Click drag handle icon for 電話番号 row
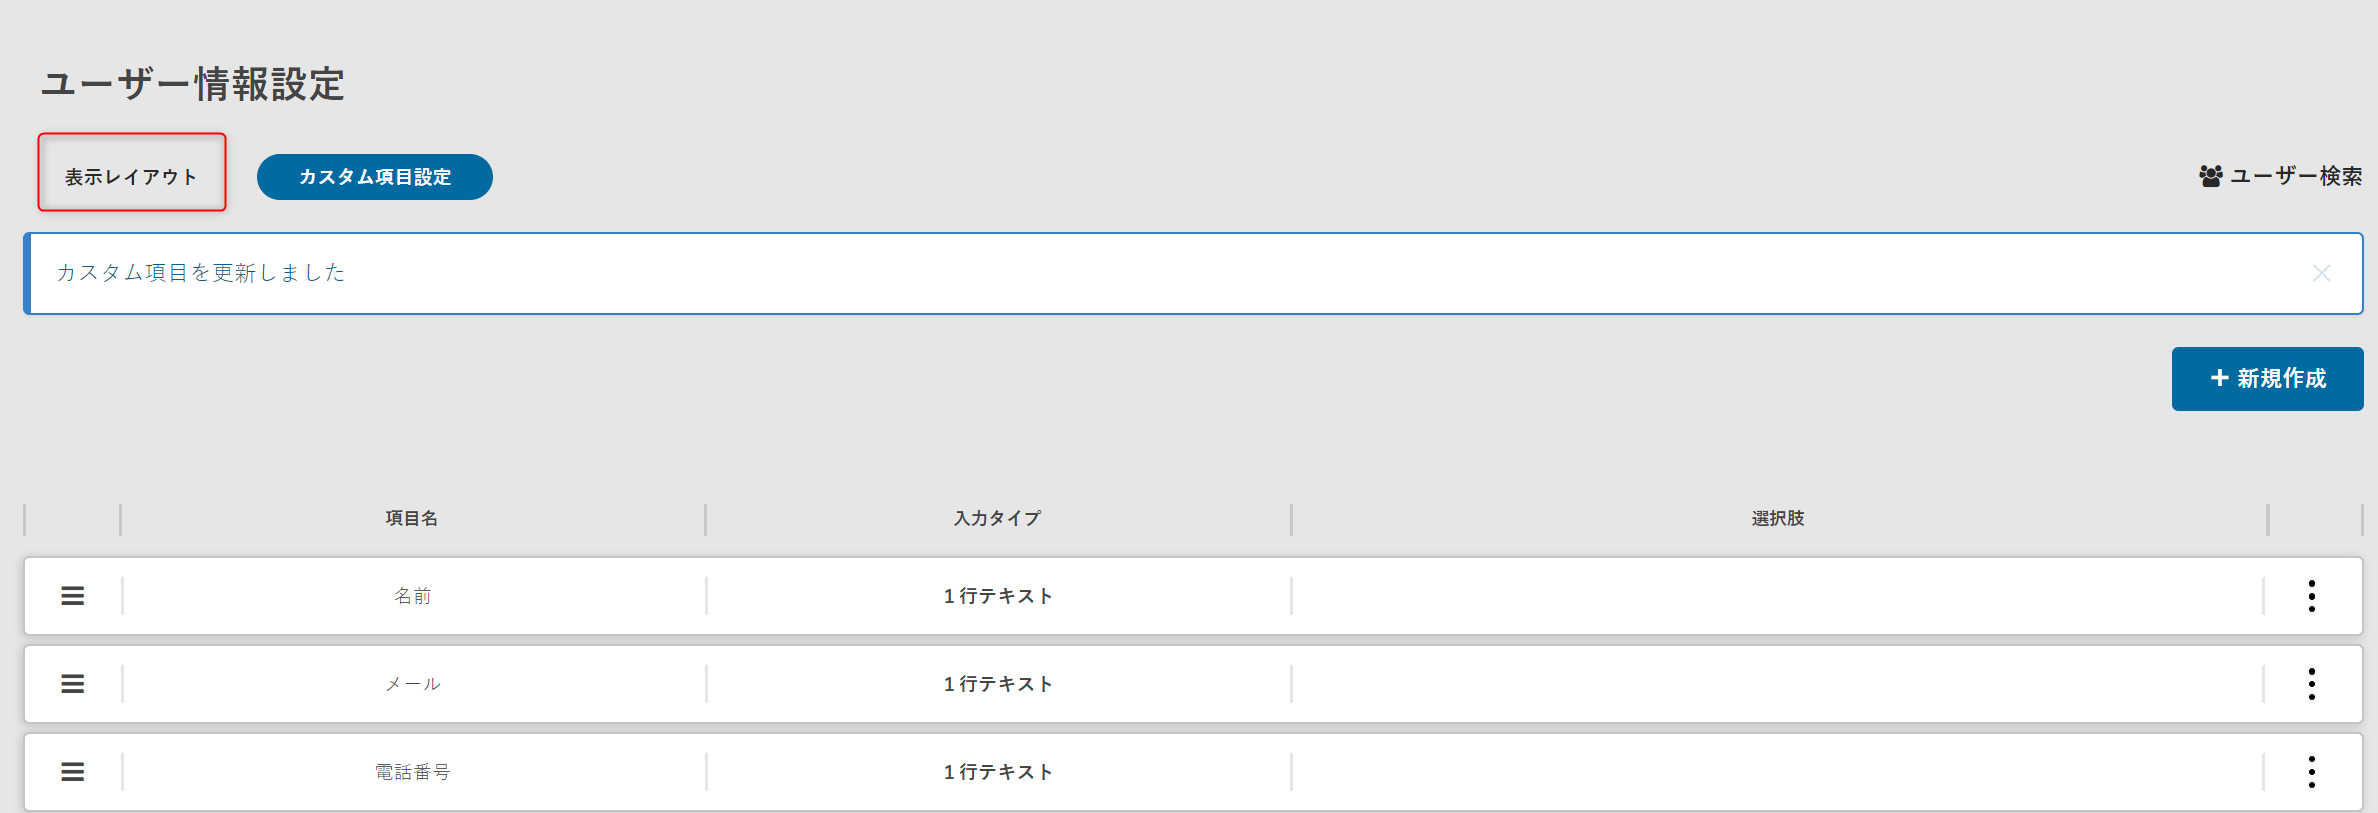Image resolution: width=2378 pixels, height=813 pixels. point(72,772)
